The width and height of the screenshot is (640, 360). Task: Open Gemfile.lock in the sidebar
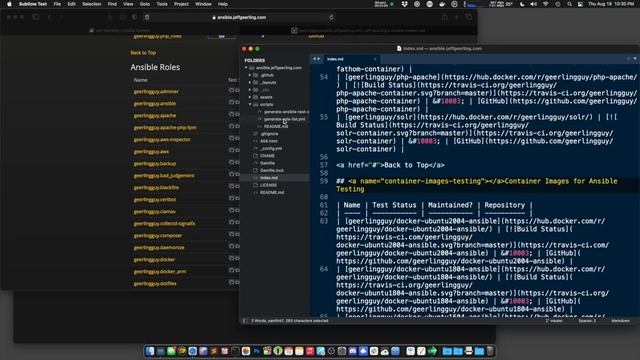[272, 171]
